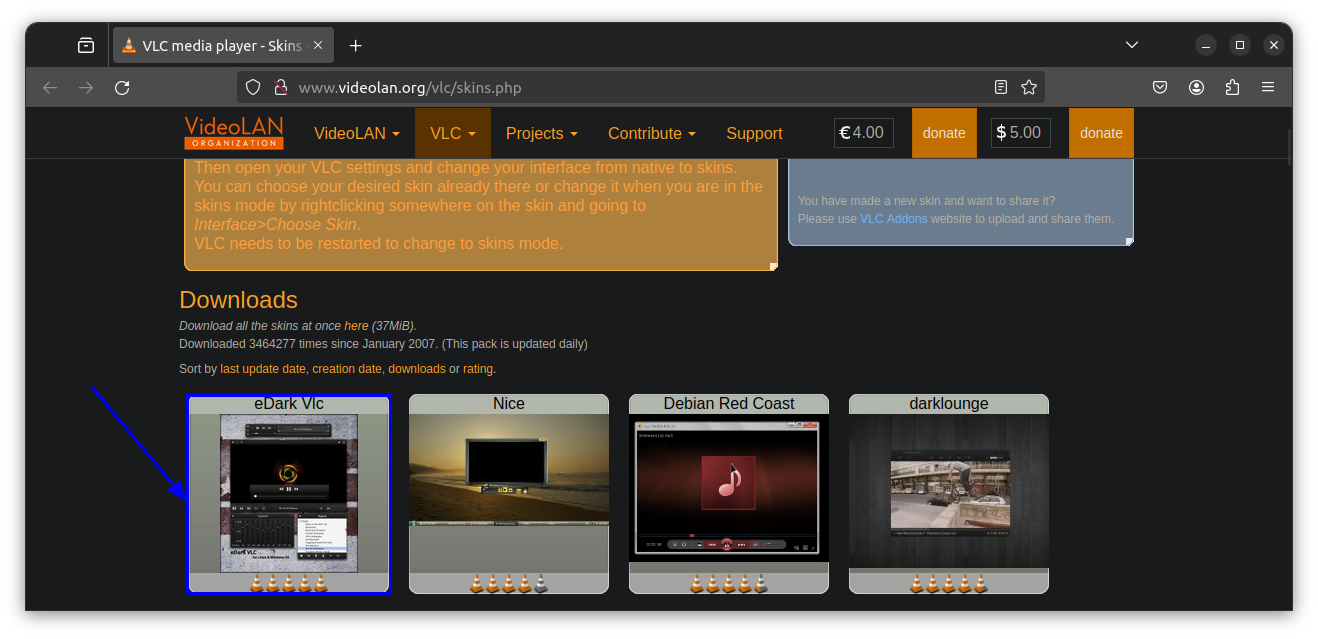The width and height of the screenshot is (1318, 639).
Task: Expand the VLC dropdown menu
Action: click(x=453, y=133)
